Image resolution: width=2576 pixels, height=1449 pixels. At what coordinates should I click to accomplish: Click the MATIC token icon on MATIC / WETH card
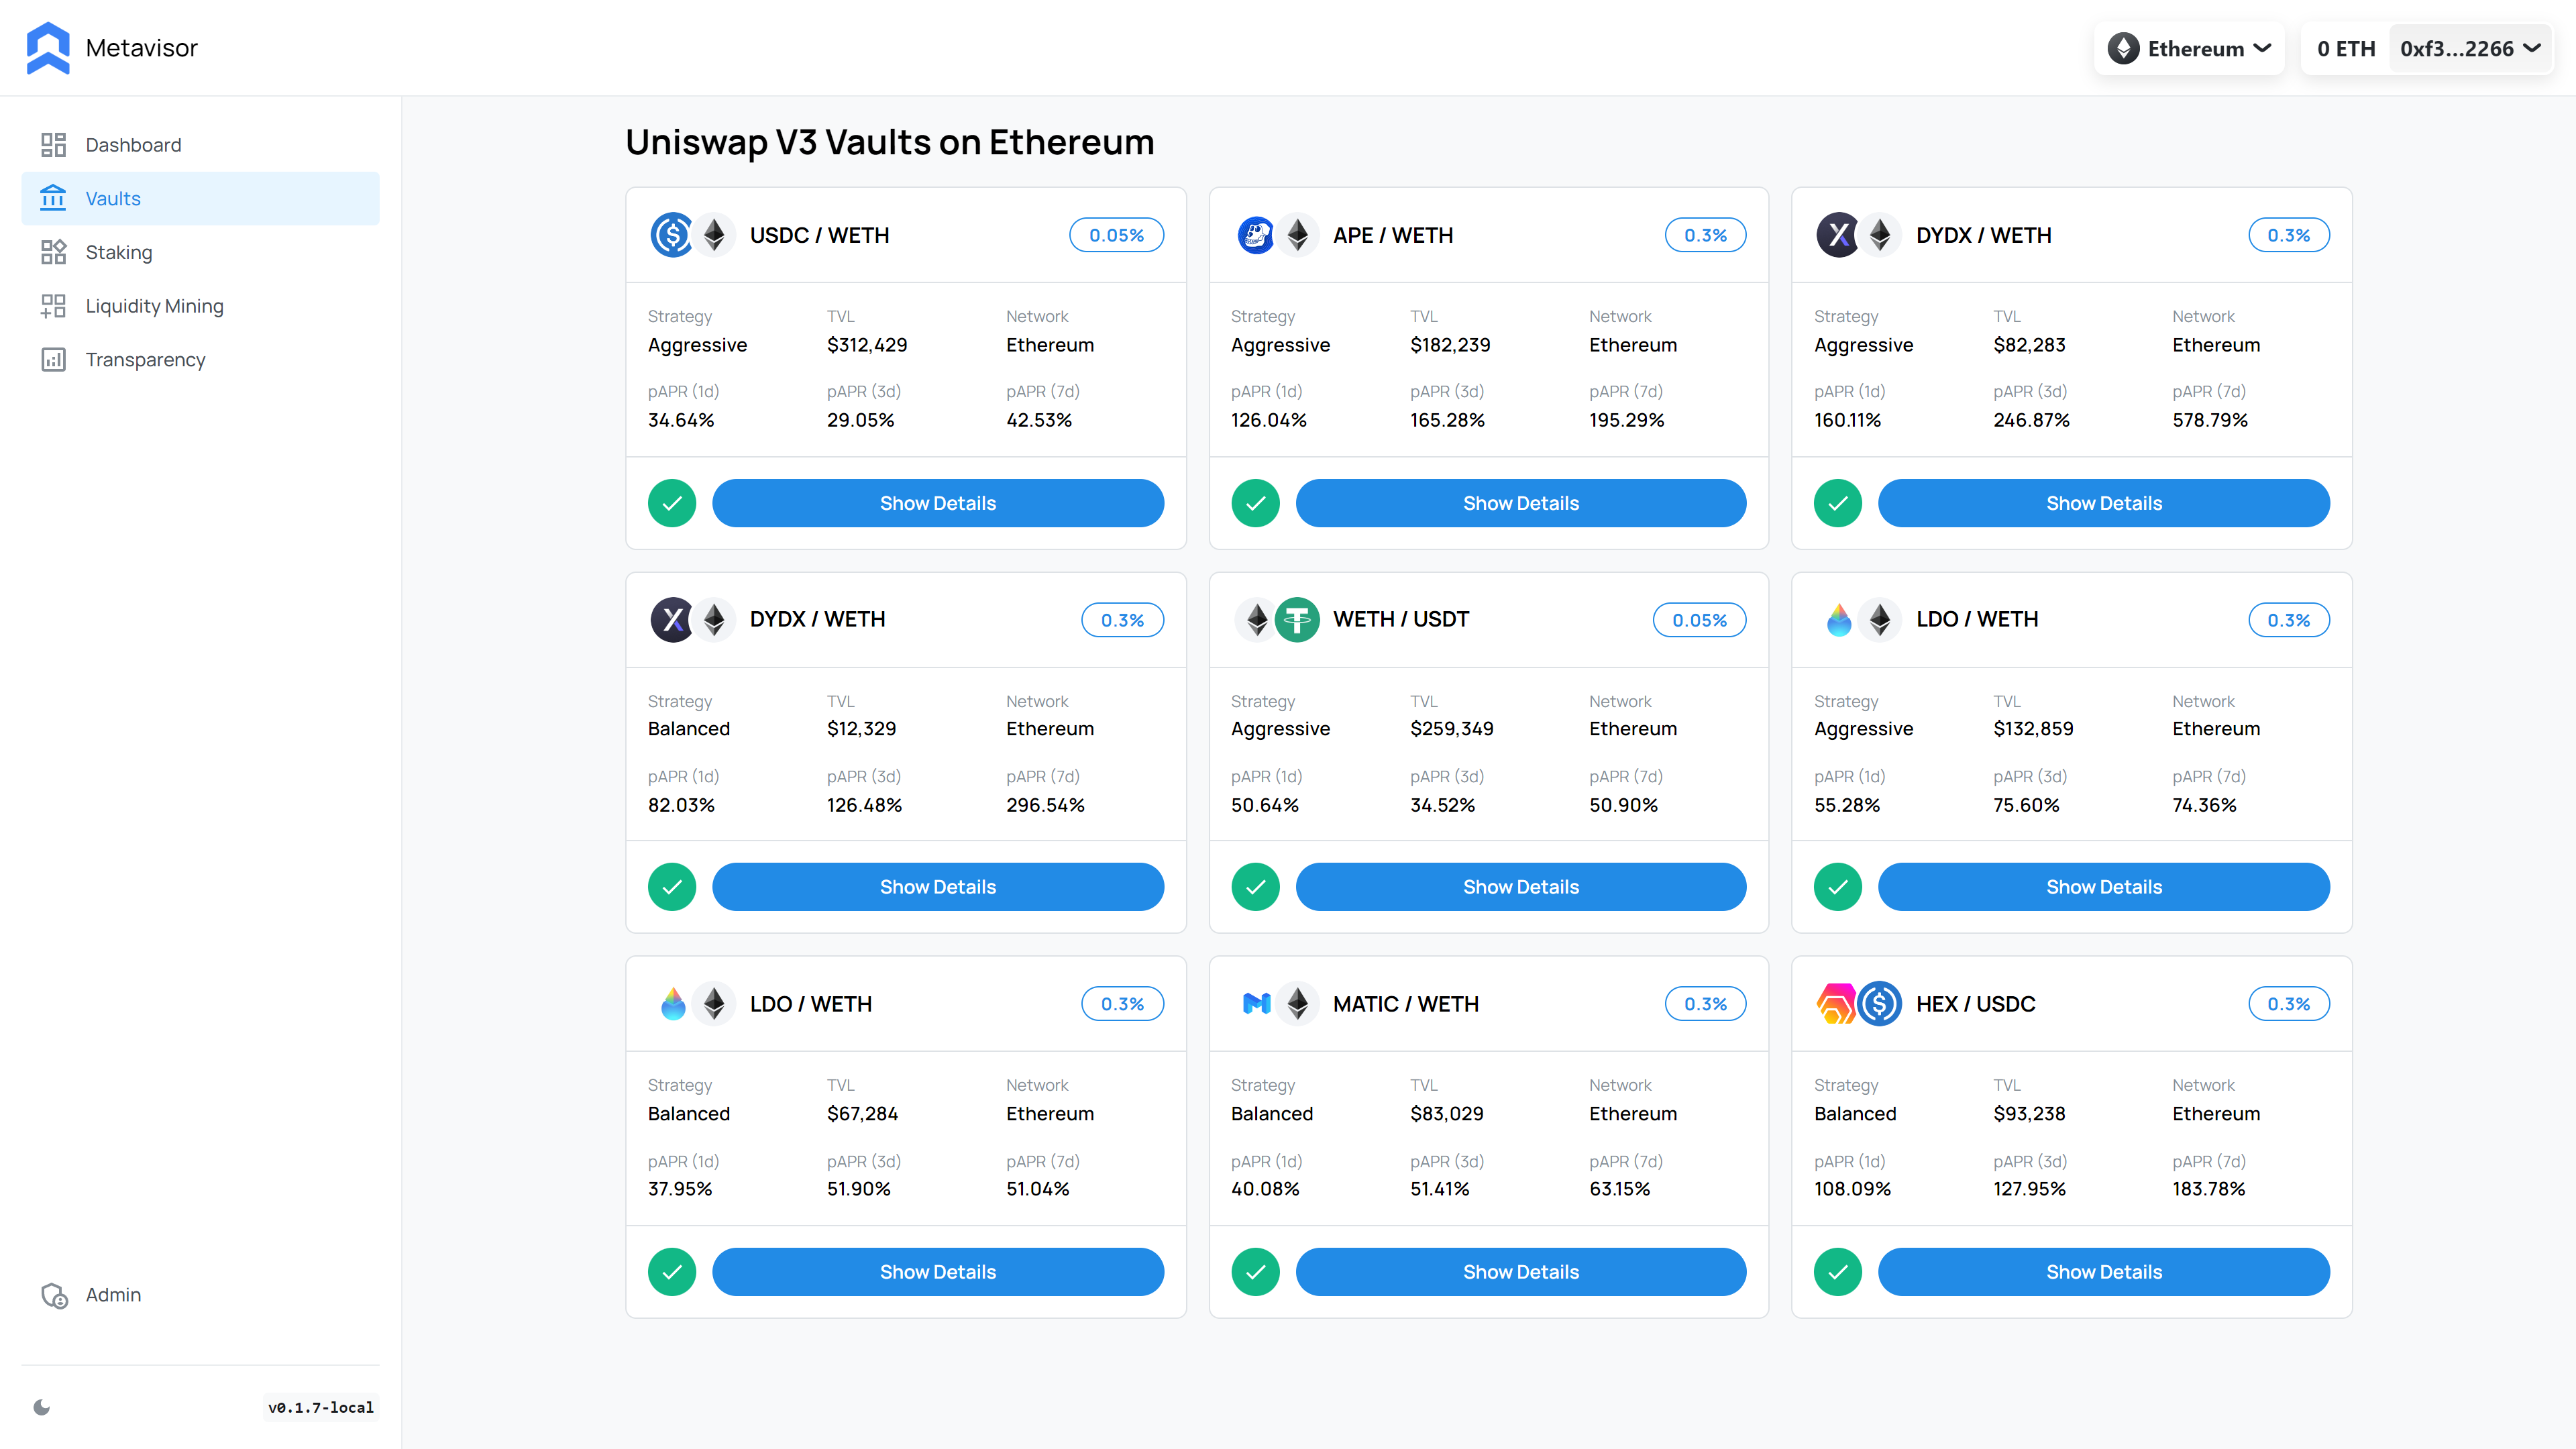(x=1256, y=1004)
